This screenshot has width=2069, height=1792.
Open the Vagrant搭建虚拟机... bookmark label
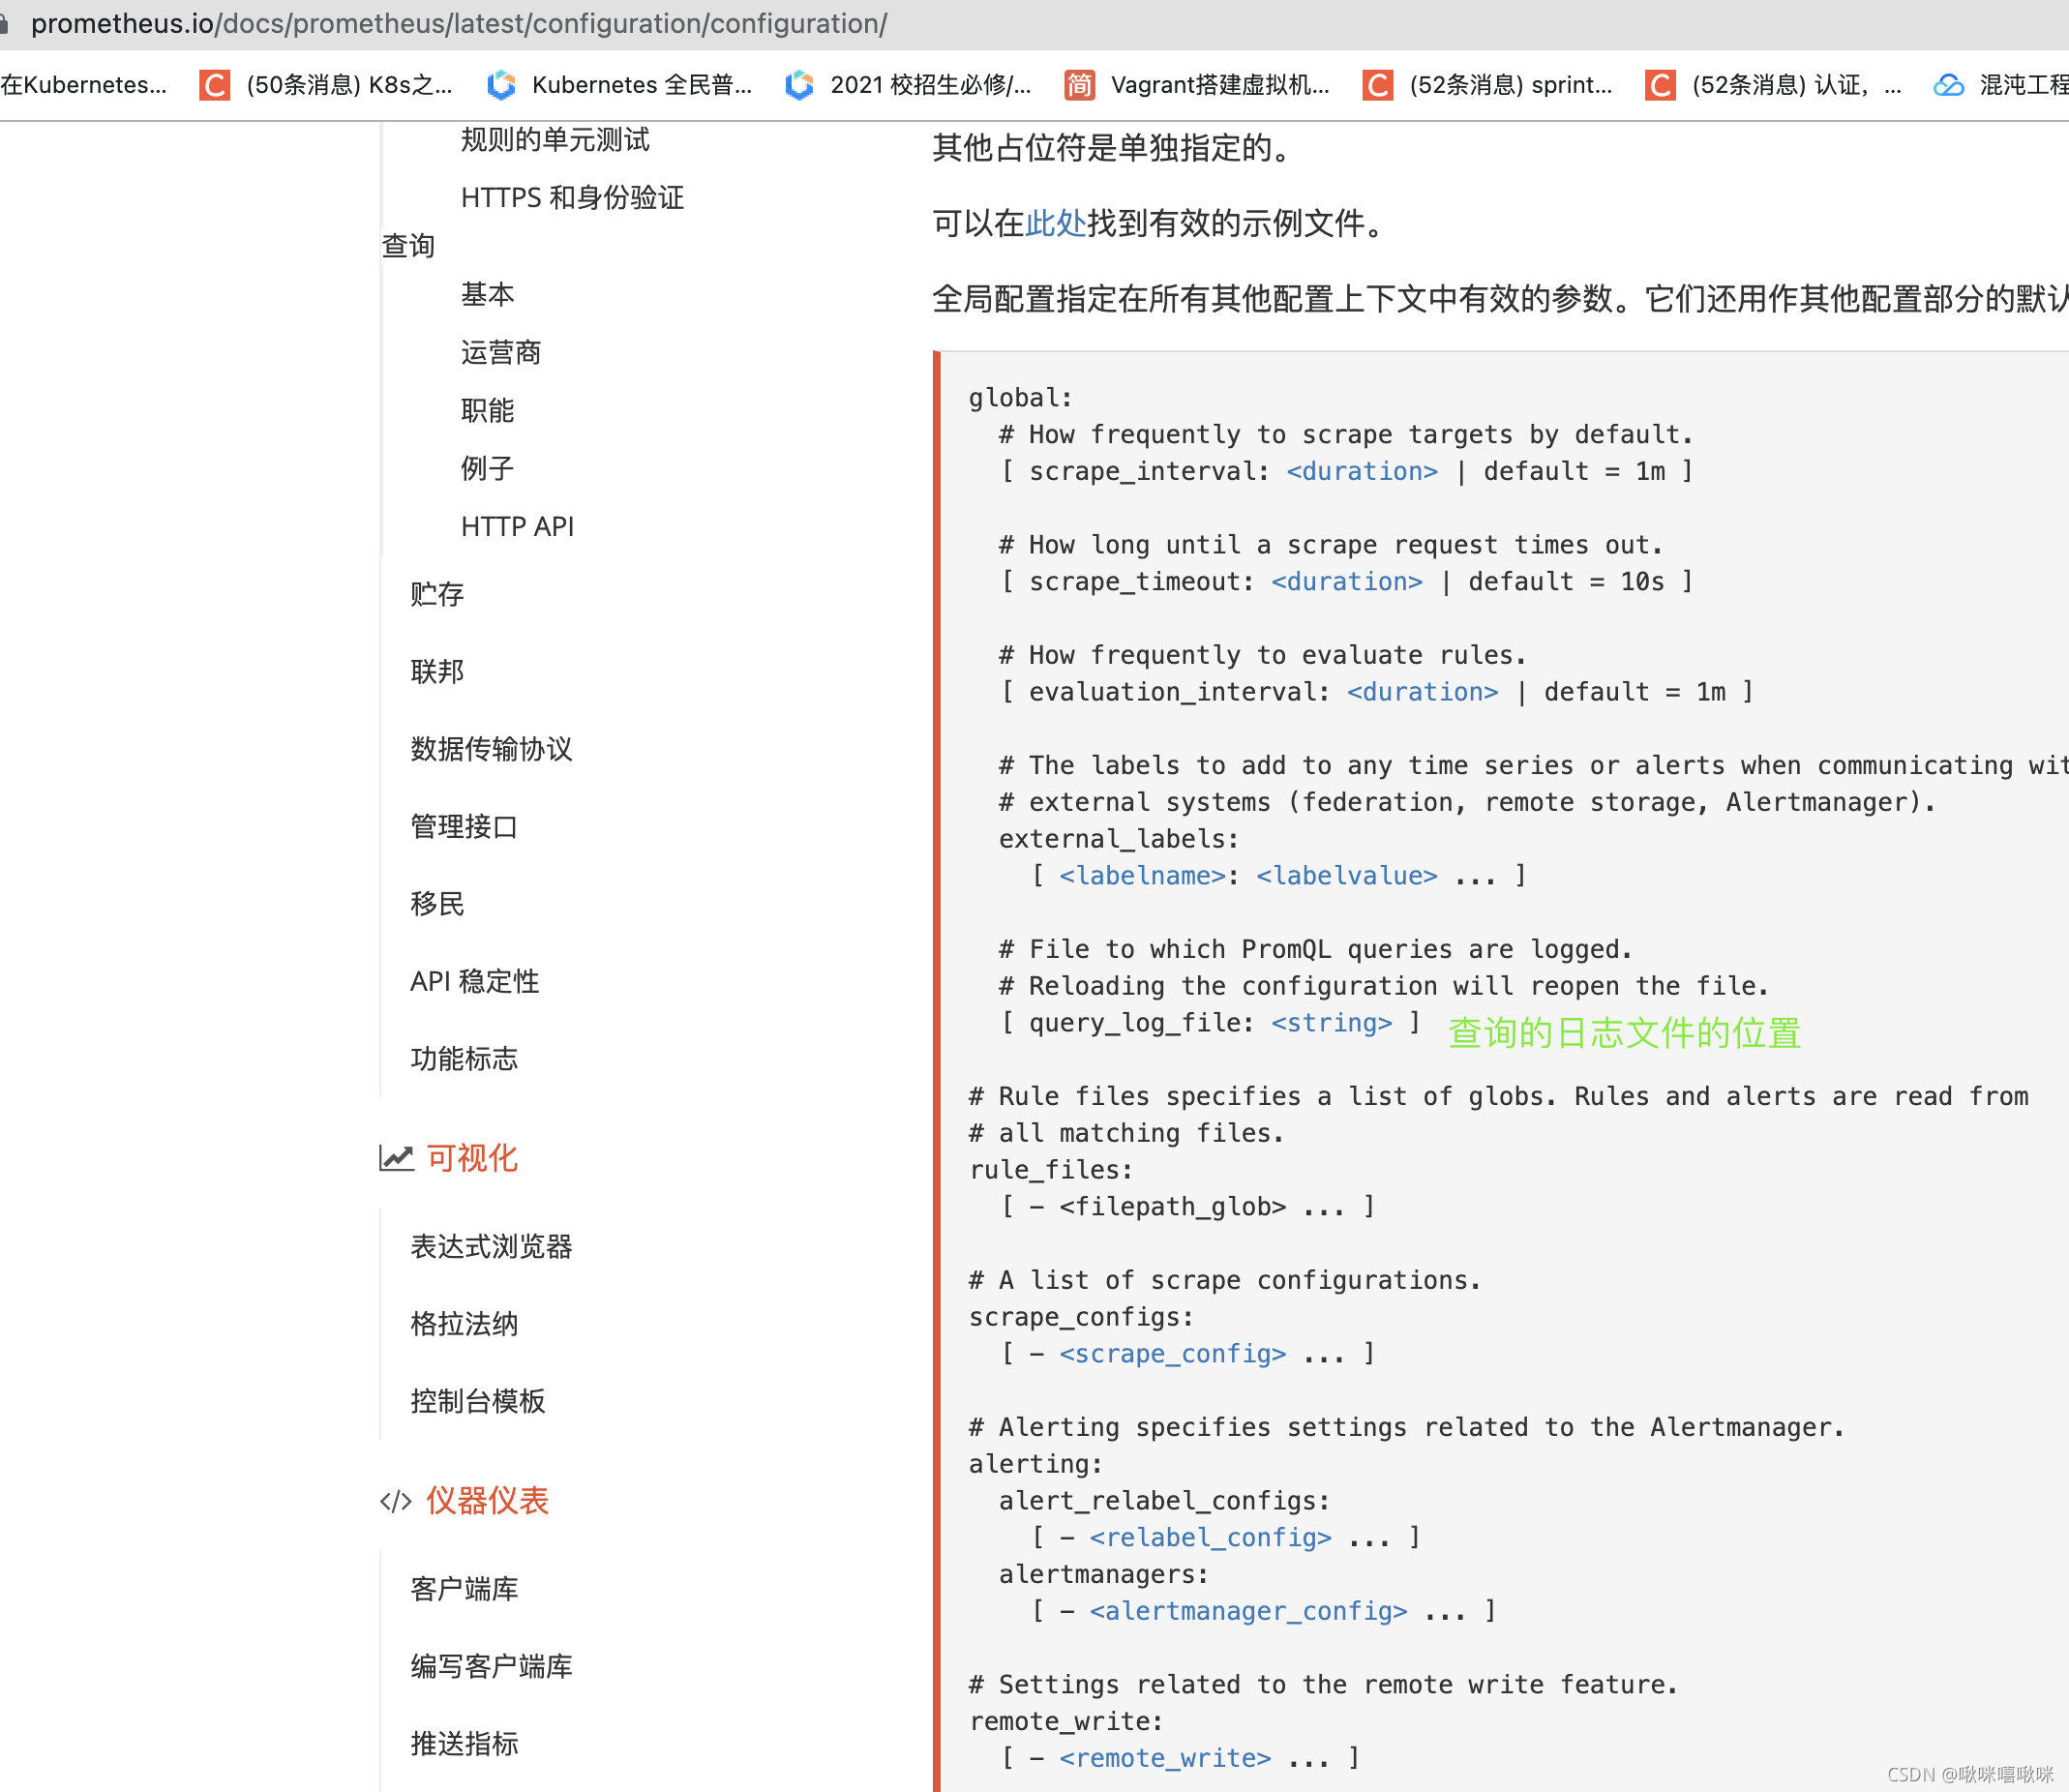click(x=1220, y=85)
